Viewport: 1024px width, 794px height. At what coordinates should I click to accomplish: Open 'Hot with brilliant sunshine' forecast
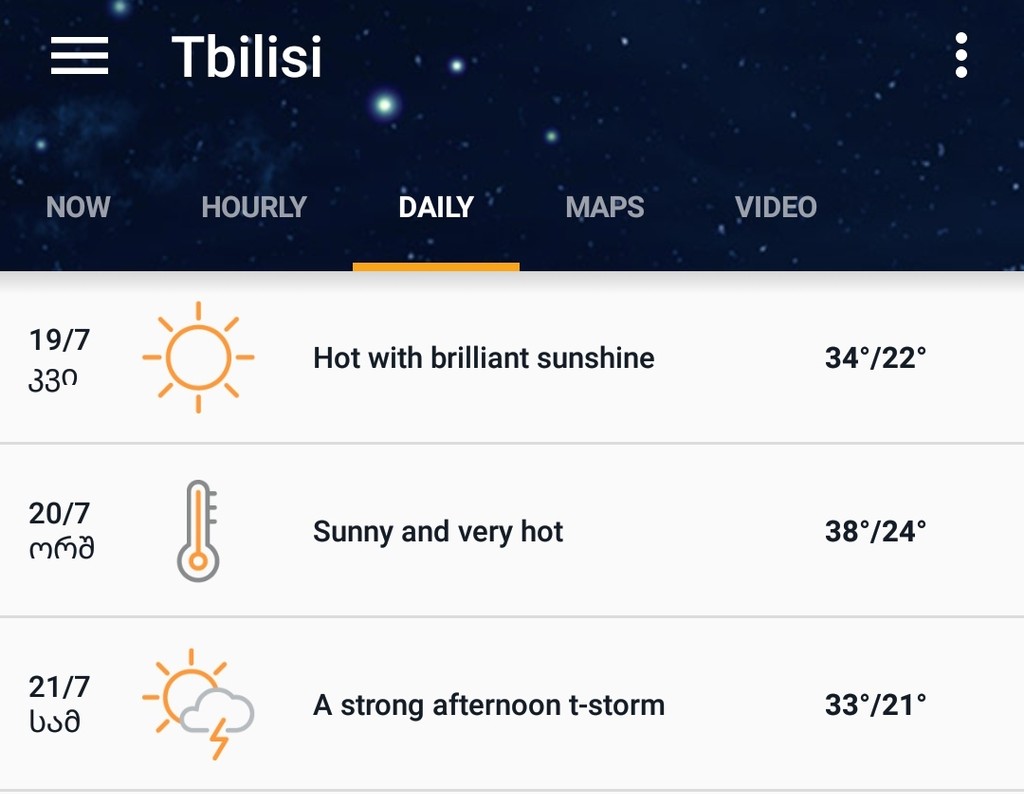point(484,358)
